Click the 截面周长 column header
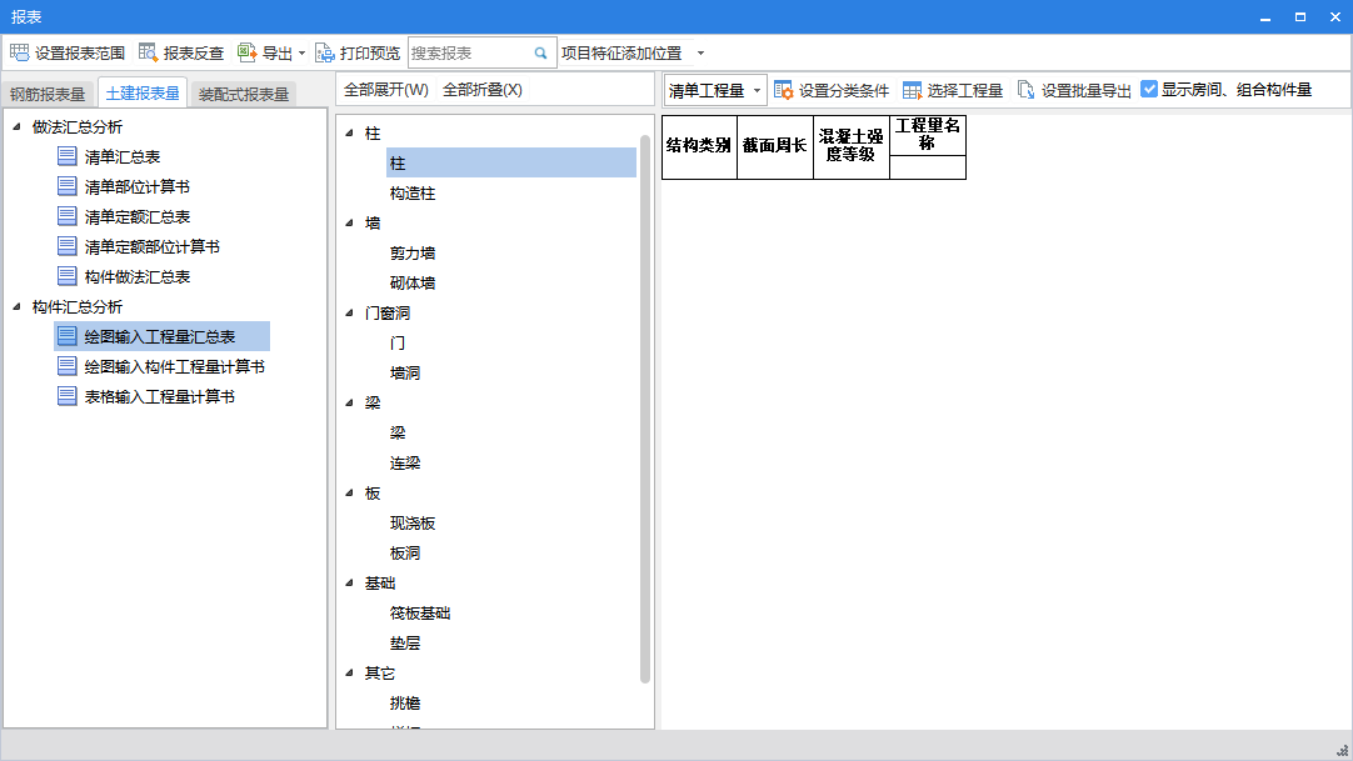 coord(775,147)
